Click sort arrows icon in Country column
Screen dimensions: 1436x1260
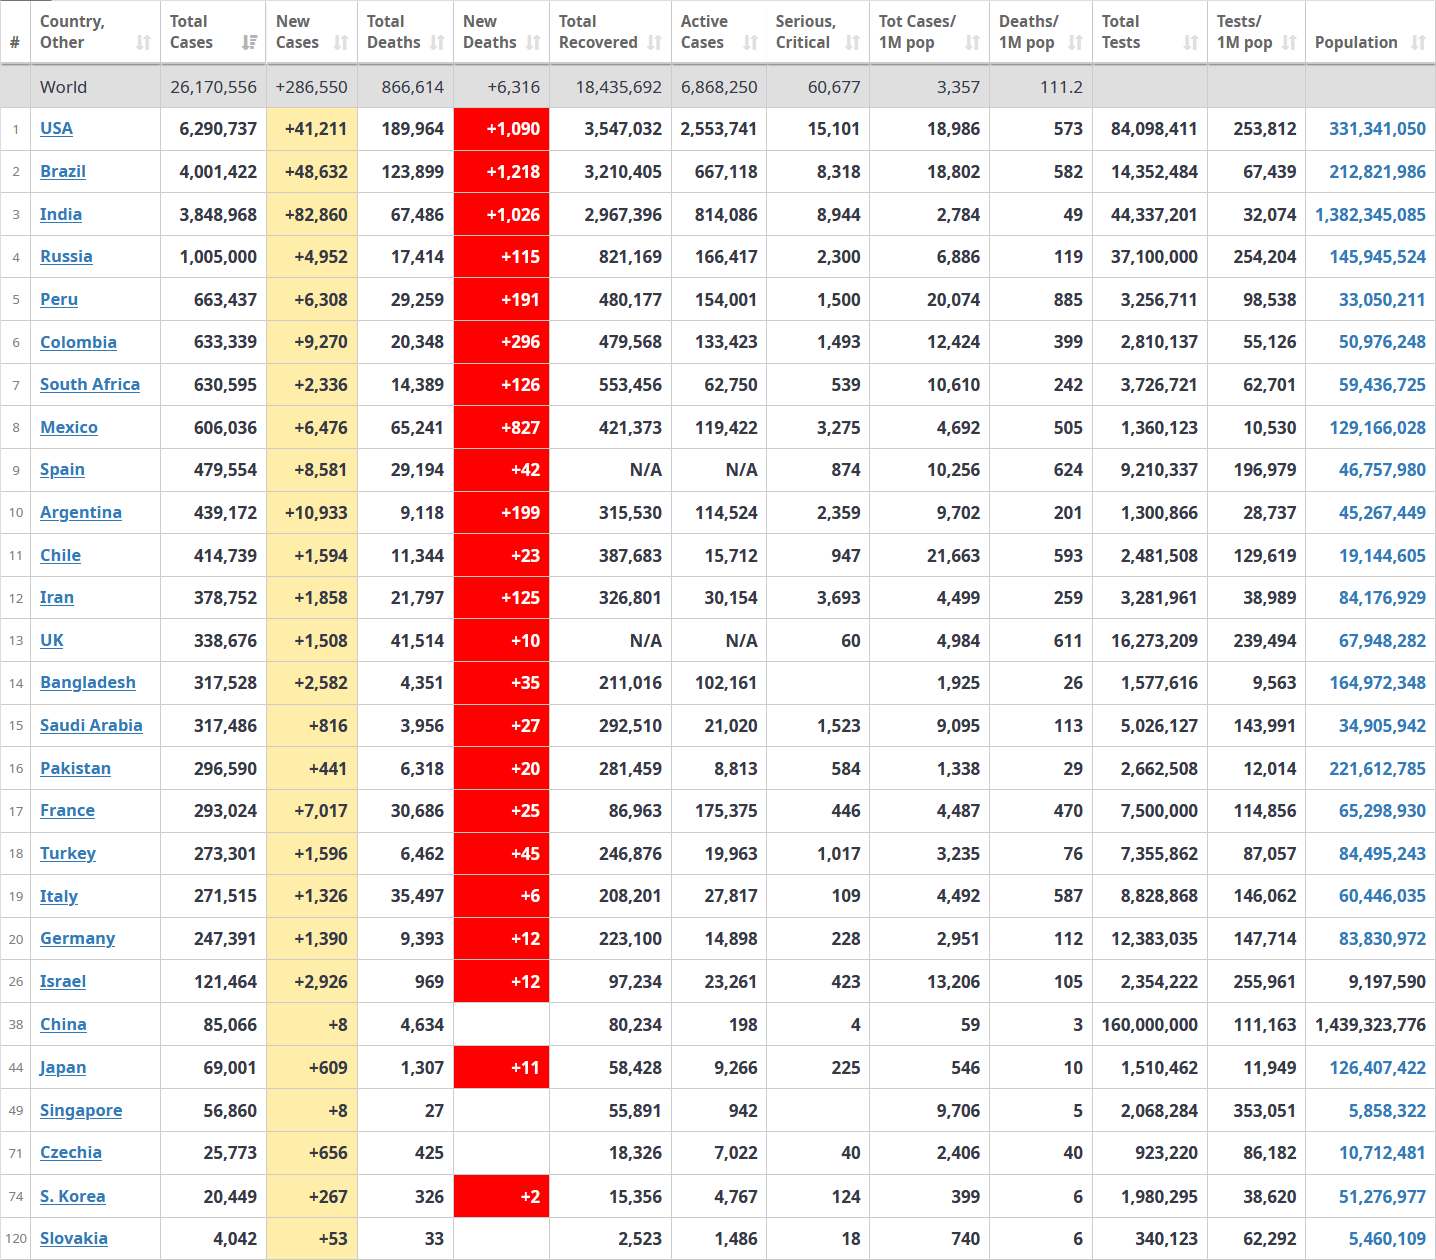coord(143,43)
